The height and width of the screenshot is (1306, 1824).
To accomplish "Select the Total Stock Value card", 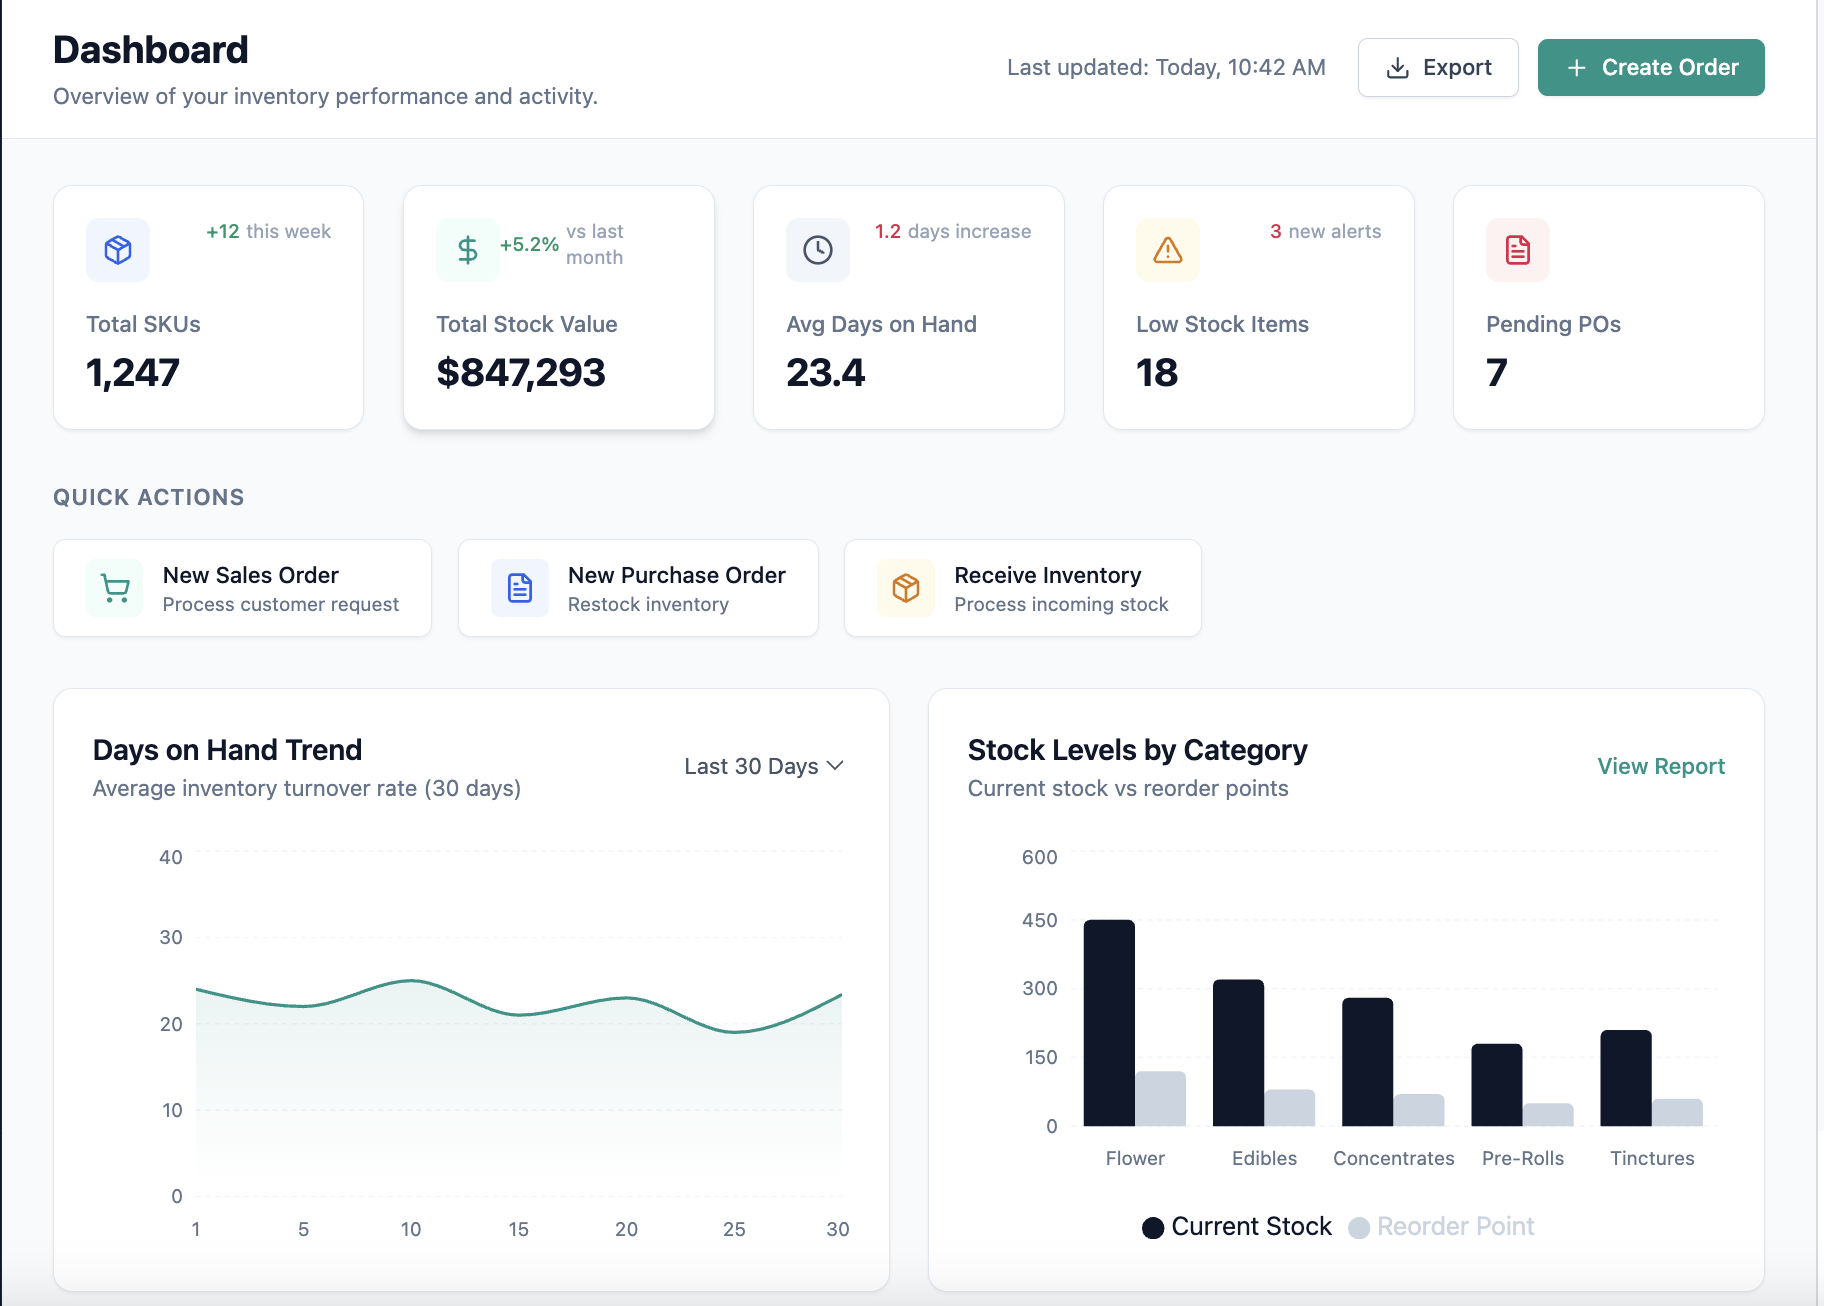I will coord(558,308).
